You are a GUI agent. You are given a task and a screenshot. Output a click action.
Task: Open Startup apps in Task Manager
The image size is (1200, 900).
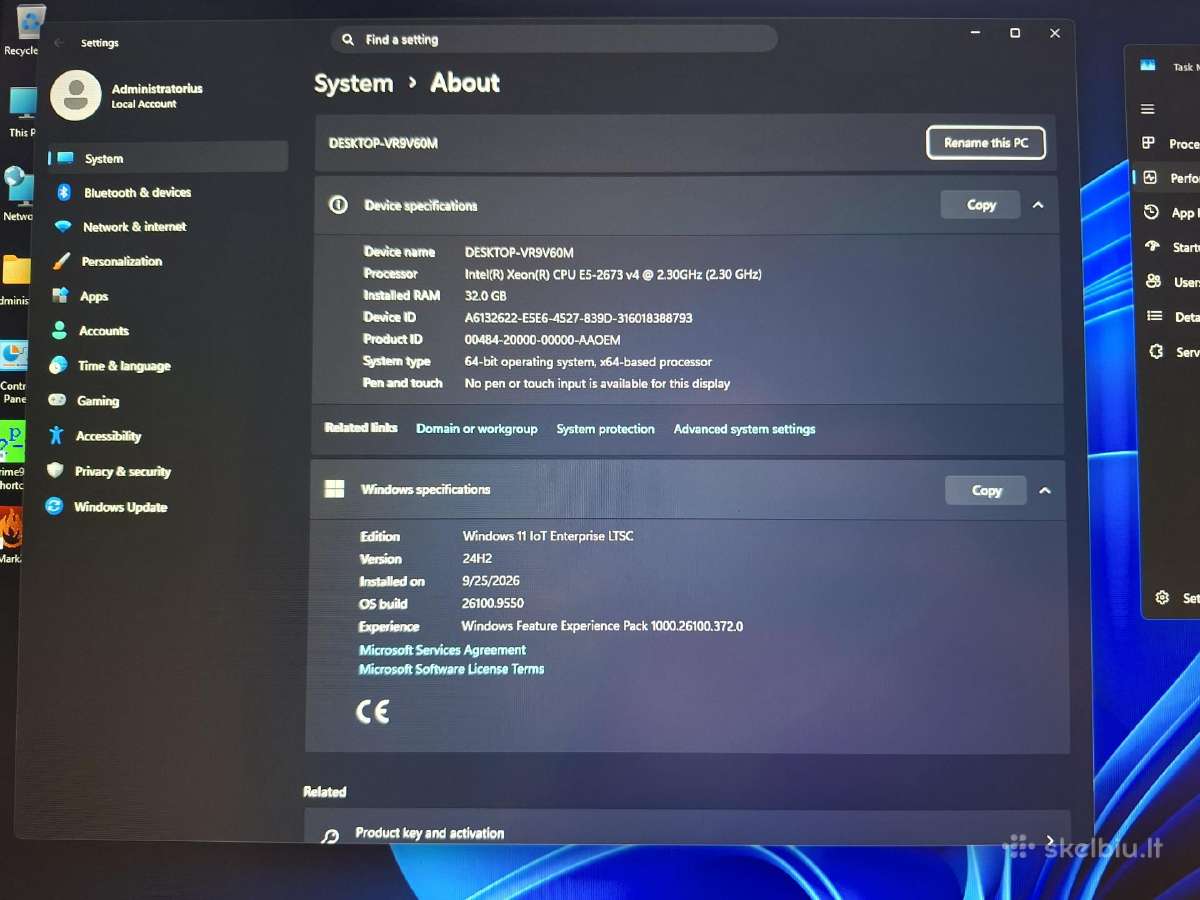(x=1170, y=247)
